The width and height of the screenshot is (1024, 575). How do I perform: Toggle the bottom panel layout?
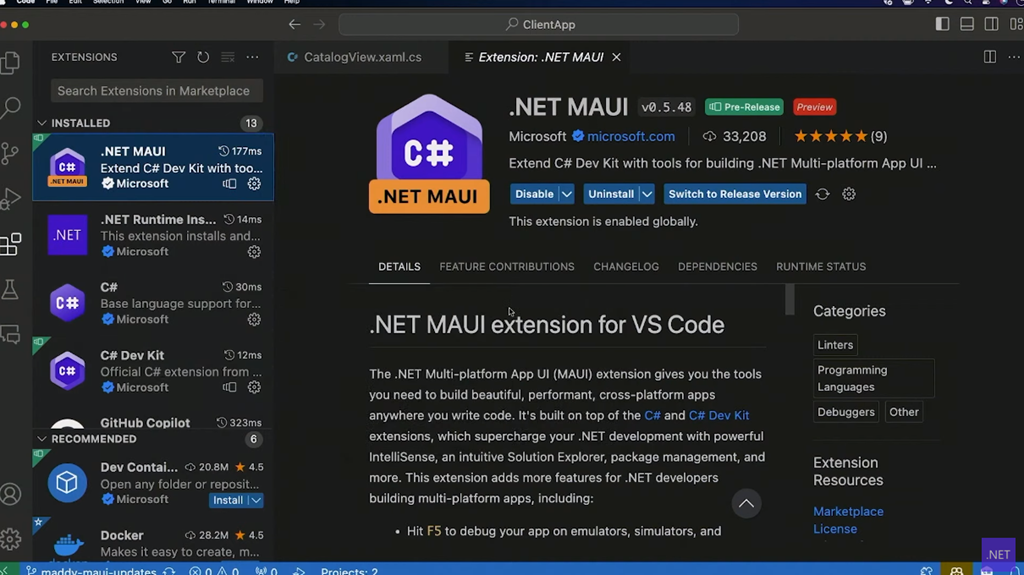pos(967,24)
